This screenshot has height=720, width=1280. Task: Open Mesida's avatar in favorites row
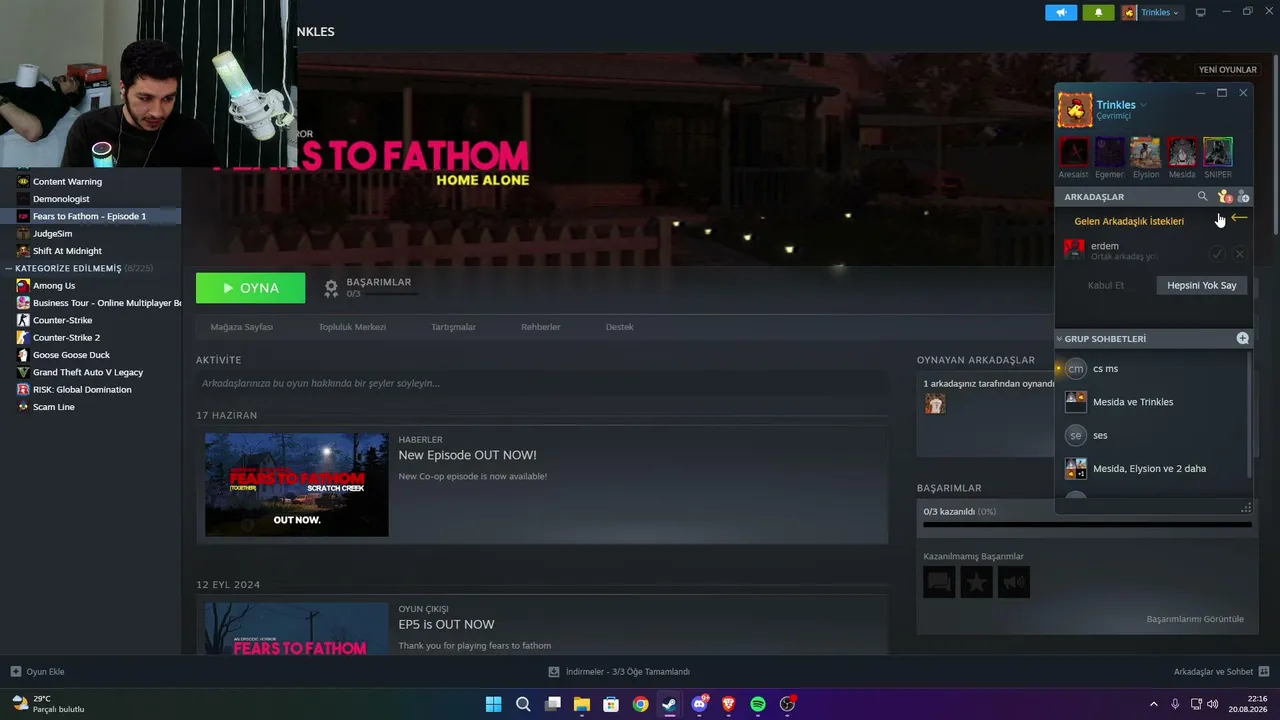tap(1182, 152)
